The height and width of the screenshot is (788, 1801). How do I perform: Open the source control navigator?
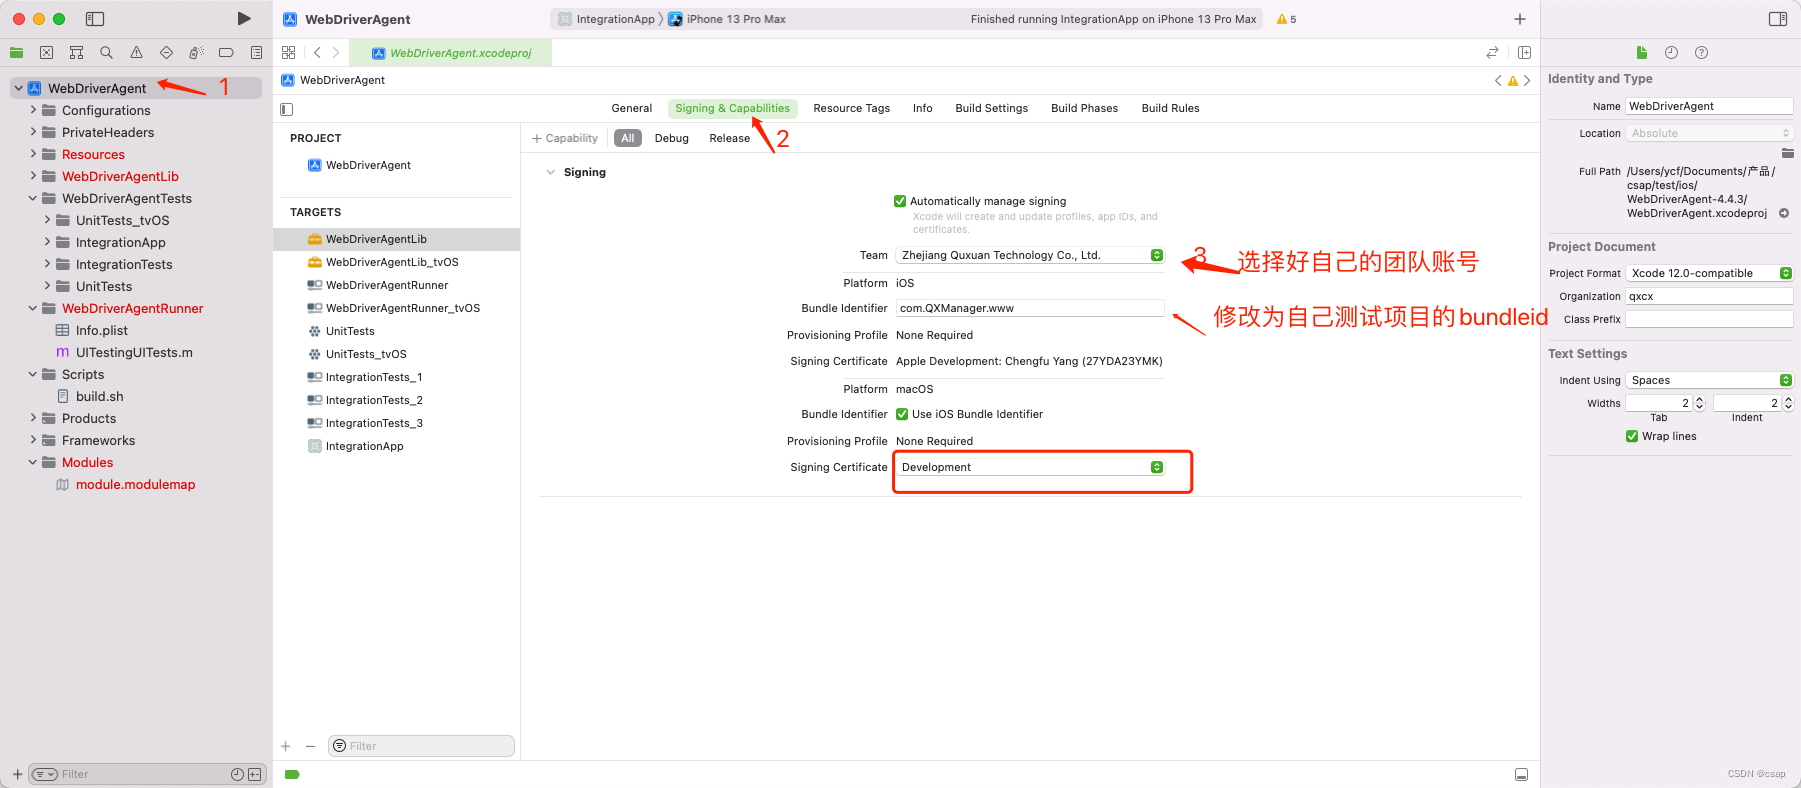point(46,53)
